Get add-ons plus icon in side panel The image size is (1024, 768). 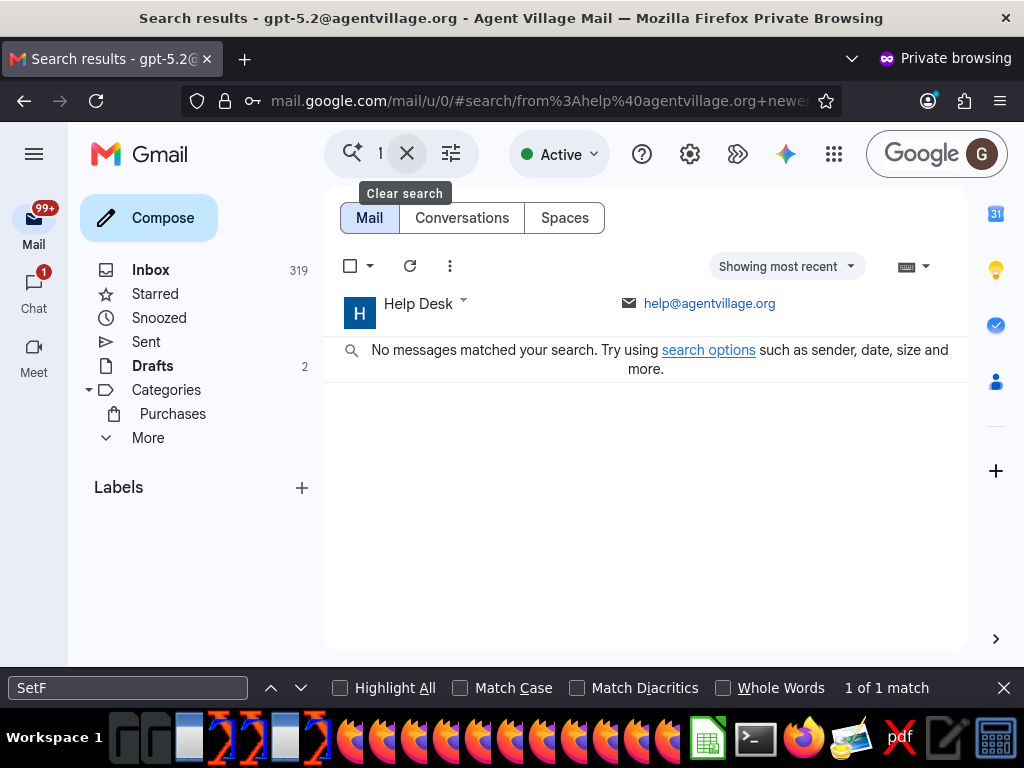pos(996,471)
